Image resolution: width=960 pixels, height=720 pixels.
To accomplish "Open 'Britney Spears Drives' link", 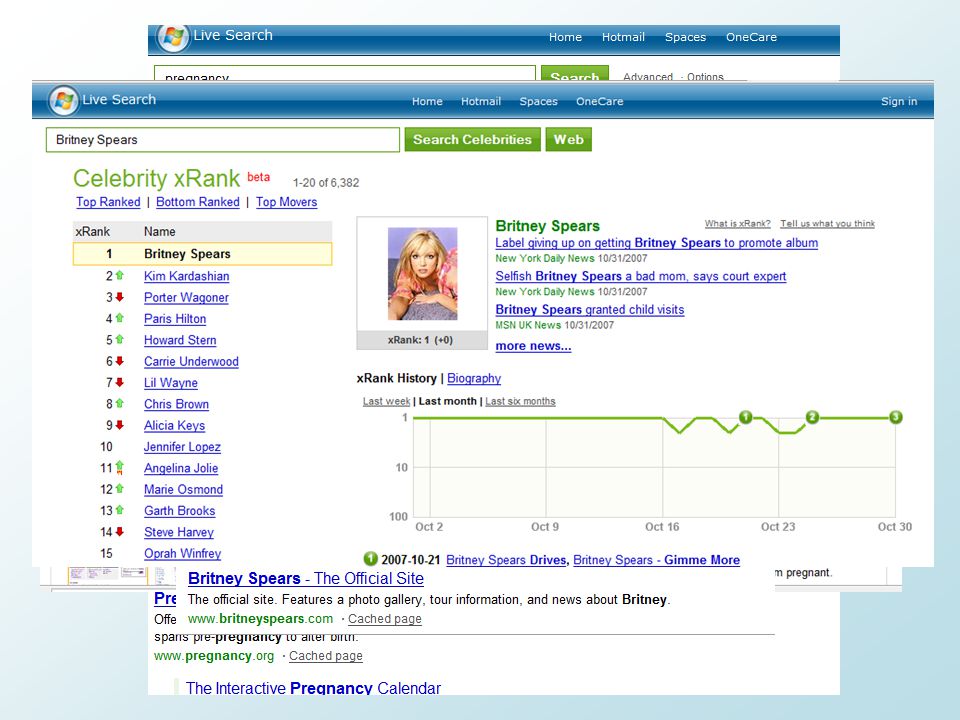I will pos(506,560).
